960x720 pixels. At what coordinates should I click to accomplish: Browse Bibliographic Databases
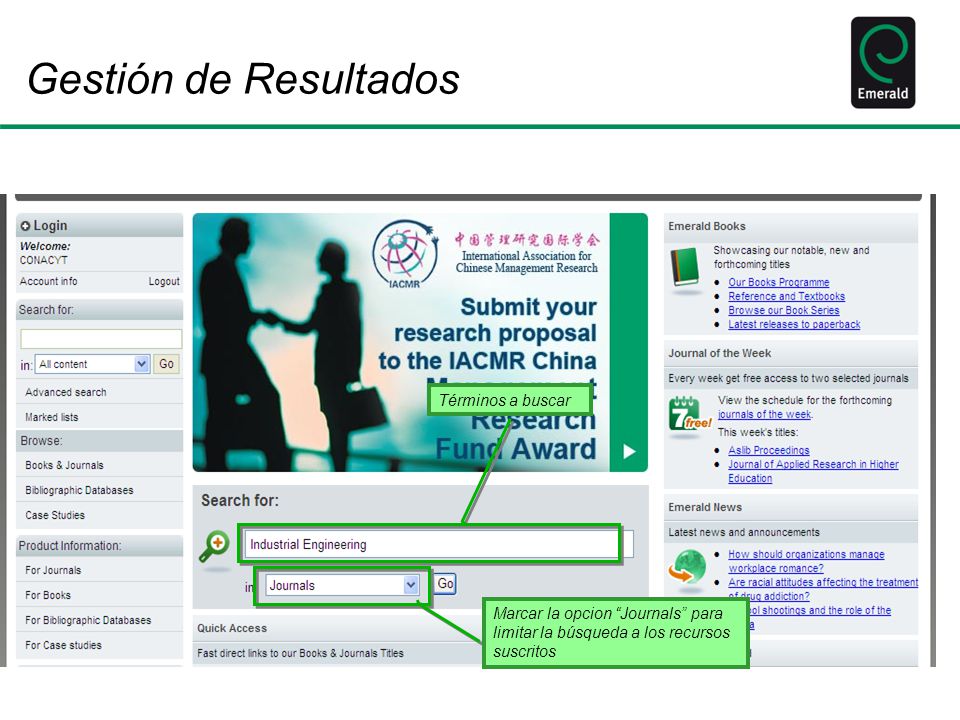coord(79,490)
